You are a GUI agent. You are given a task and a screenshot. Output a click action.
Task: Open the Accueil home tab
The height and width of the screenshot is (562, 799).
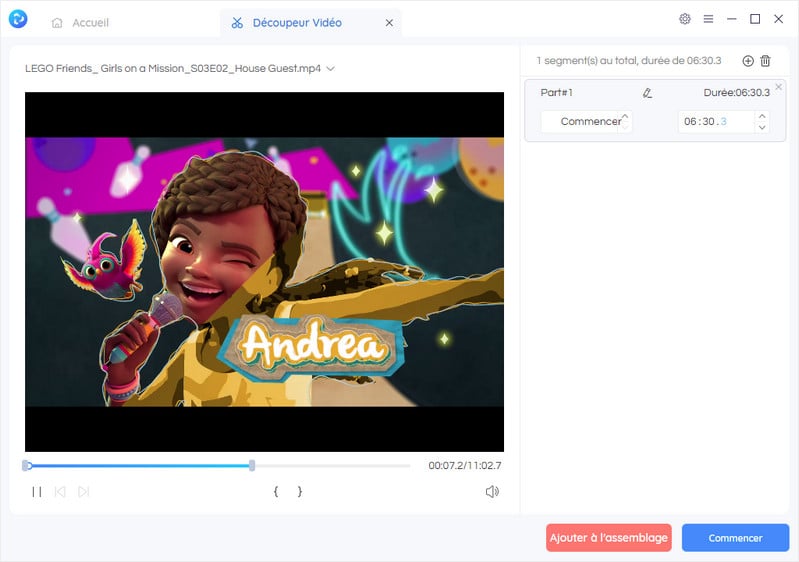coord(81,22)
